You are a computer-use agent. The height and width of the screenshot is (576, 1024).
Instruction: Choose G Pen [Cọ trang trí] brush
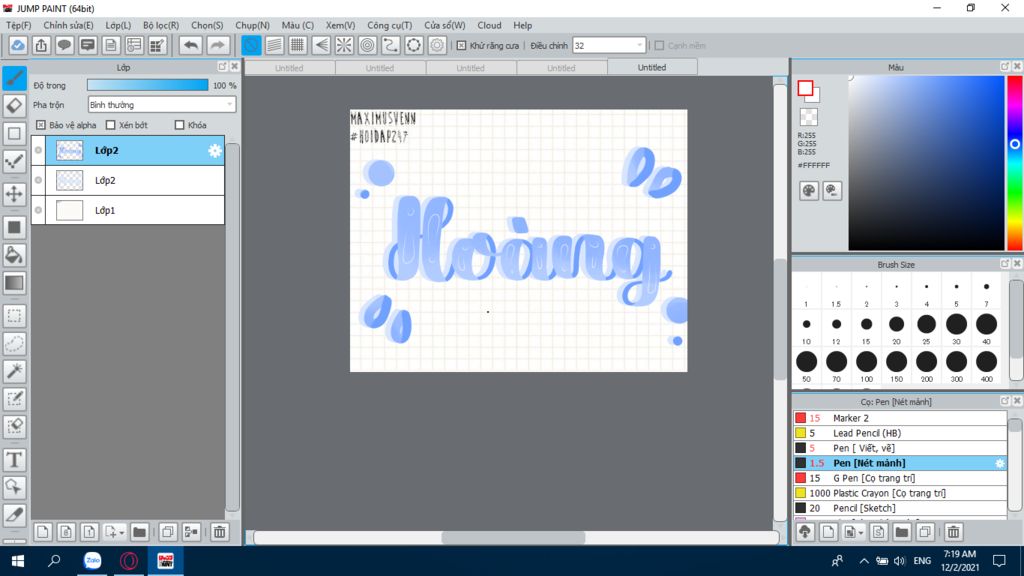pos(900,478)
